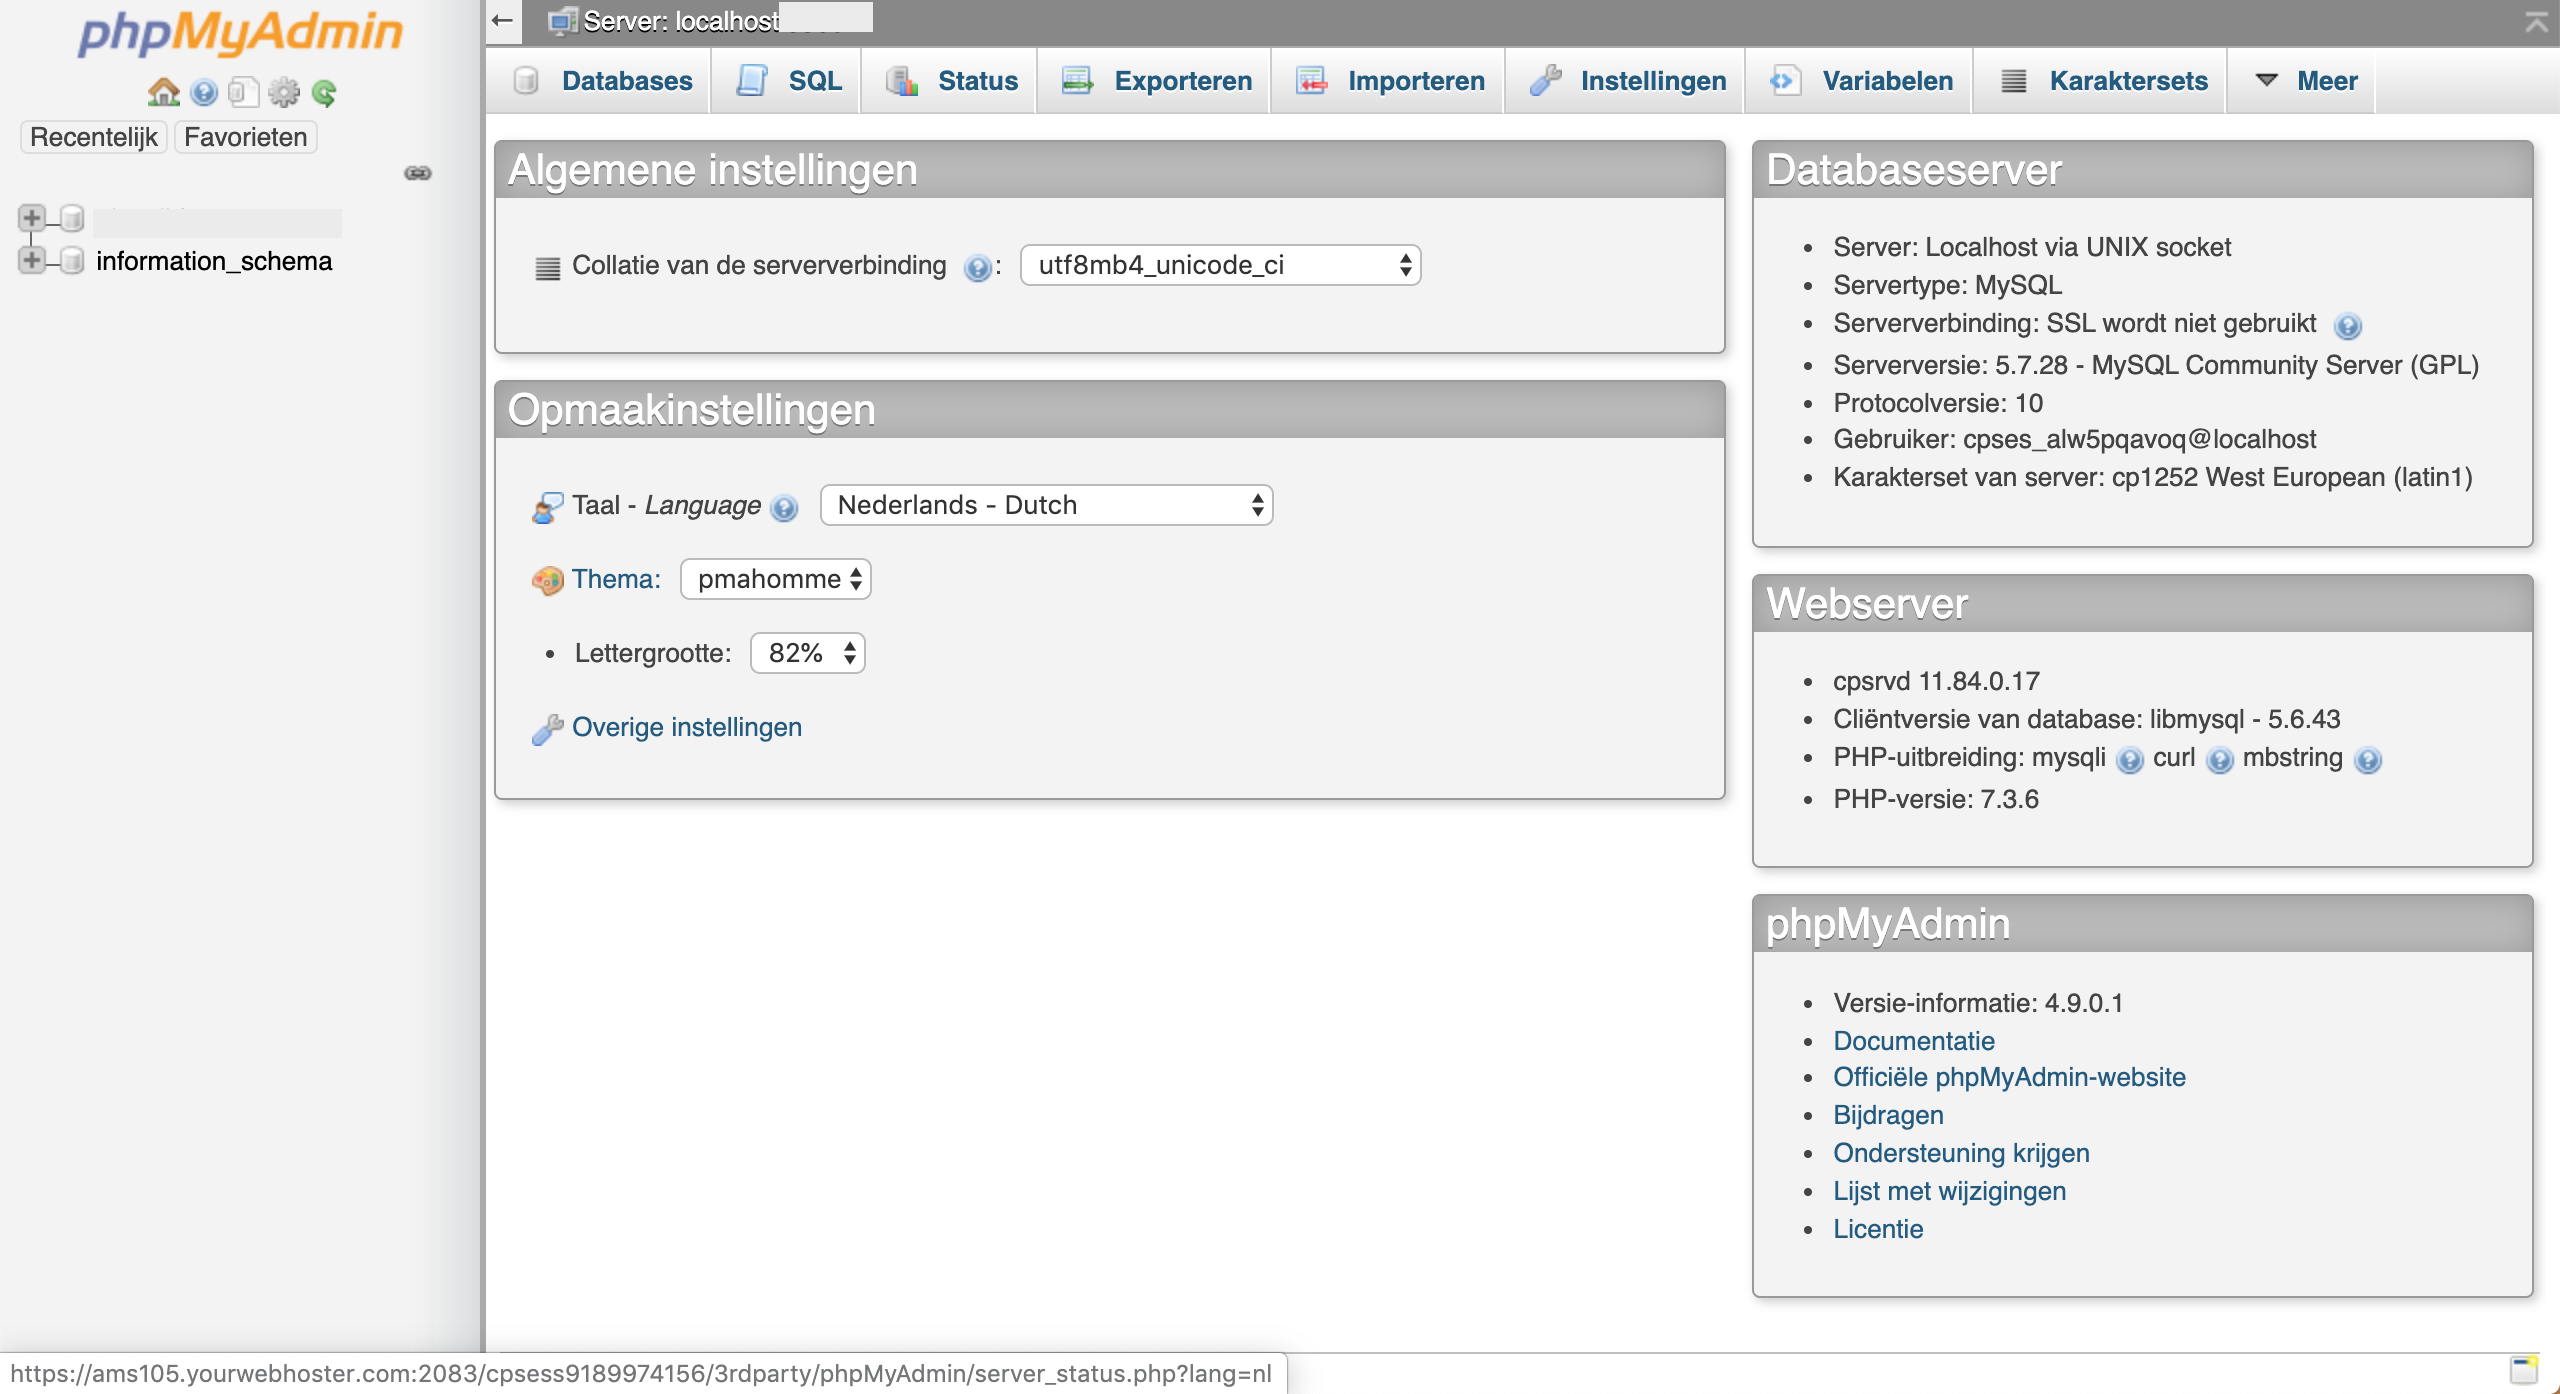This screenshot has width=2560, height=1394.
Task: Click the help icon beside Collatie van de serververbinding
Action: [x=977, y=267]
